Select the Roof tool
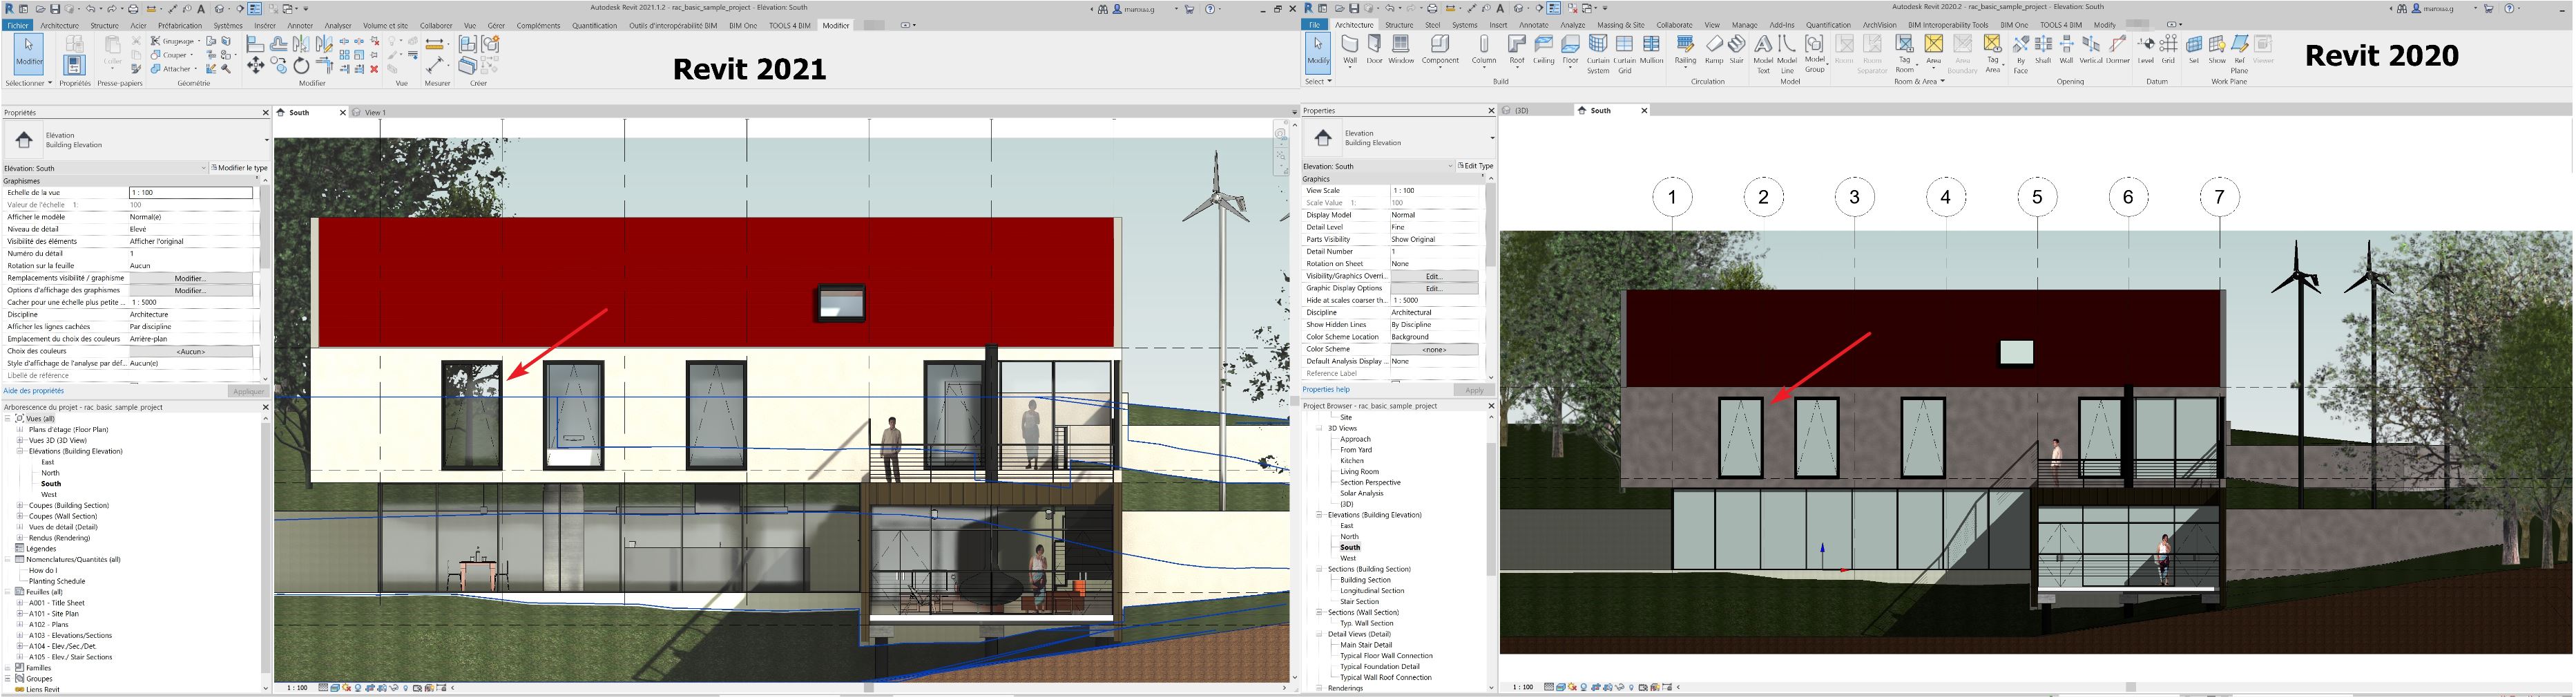This screenshot has width=2576, height=698. 1517,50
